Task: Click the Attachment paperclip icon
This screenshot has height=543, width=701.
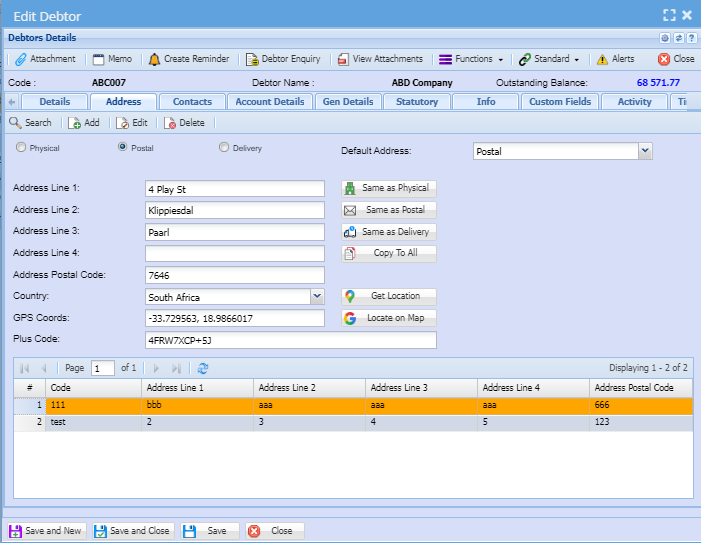Action: (x=21, y=59)
